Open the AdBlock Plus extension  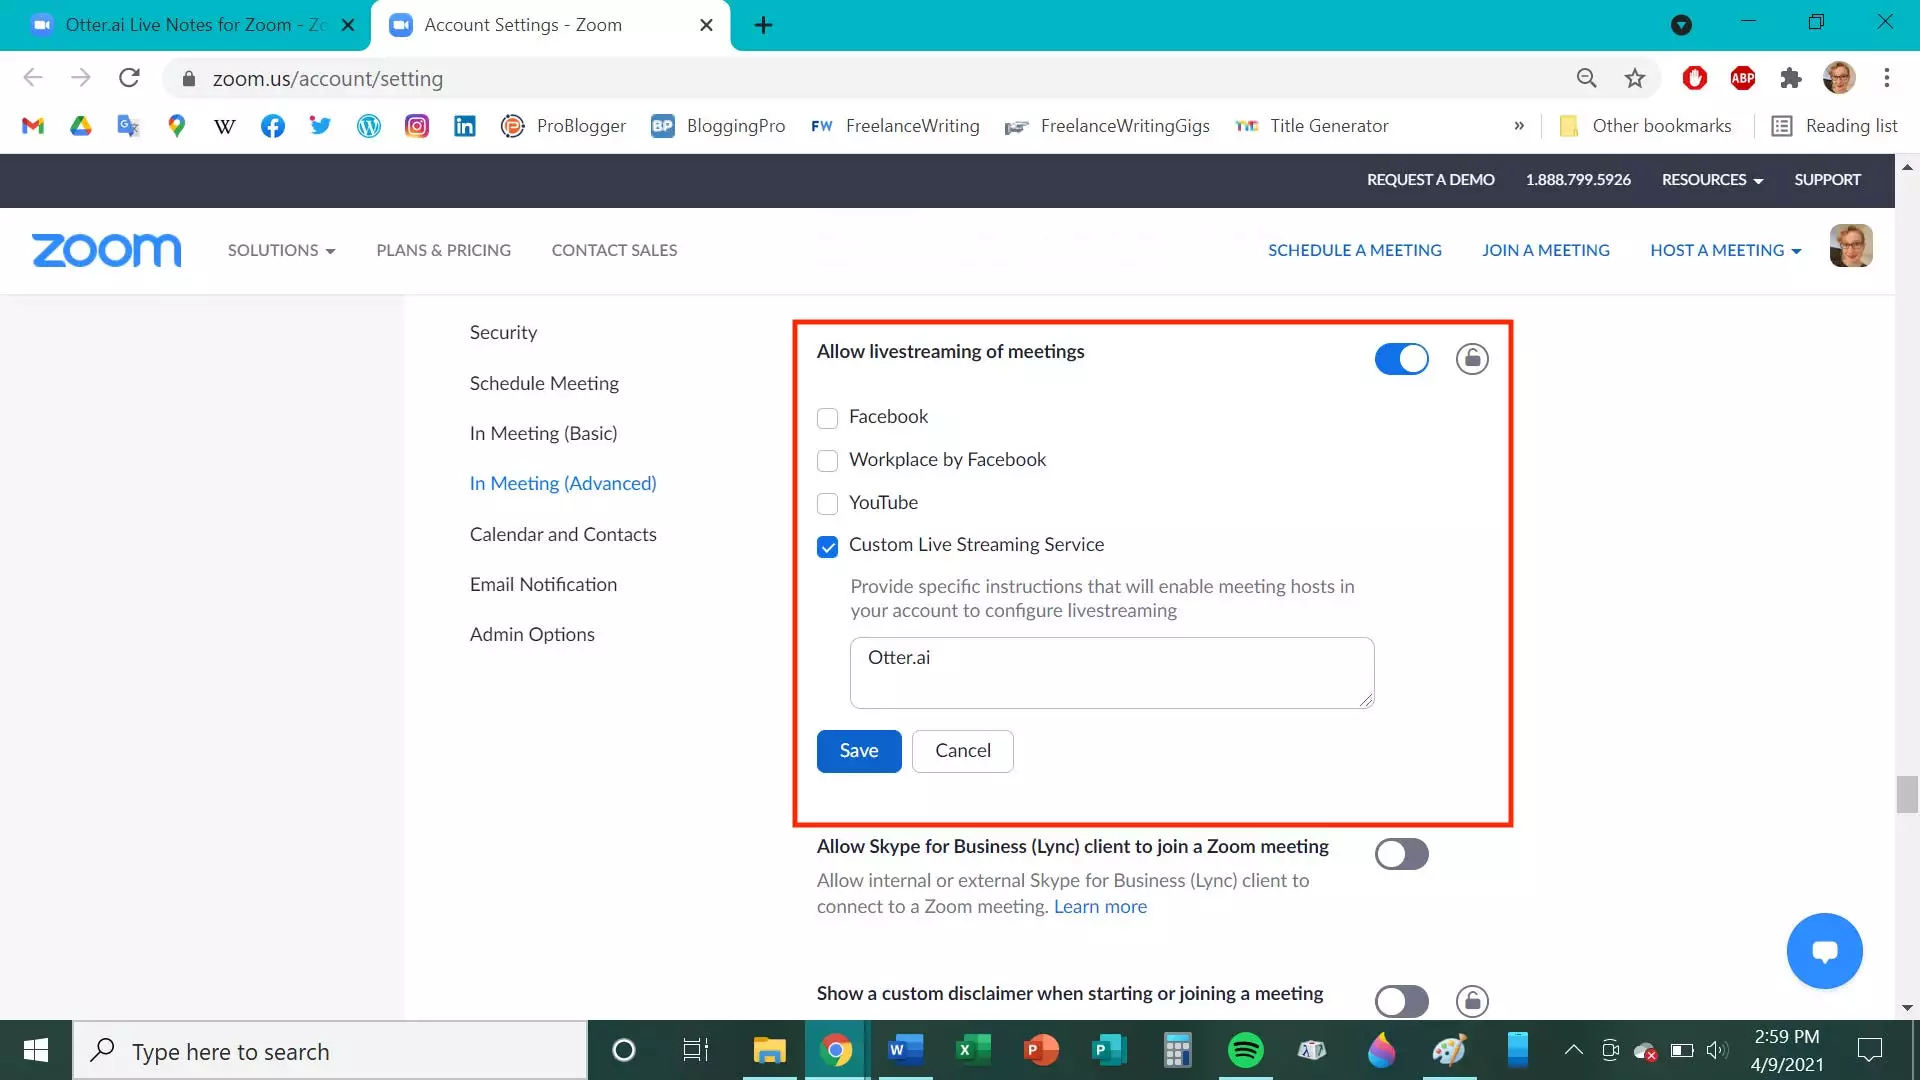click(1743, 78)
